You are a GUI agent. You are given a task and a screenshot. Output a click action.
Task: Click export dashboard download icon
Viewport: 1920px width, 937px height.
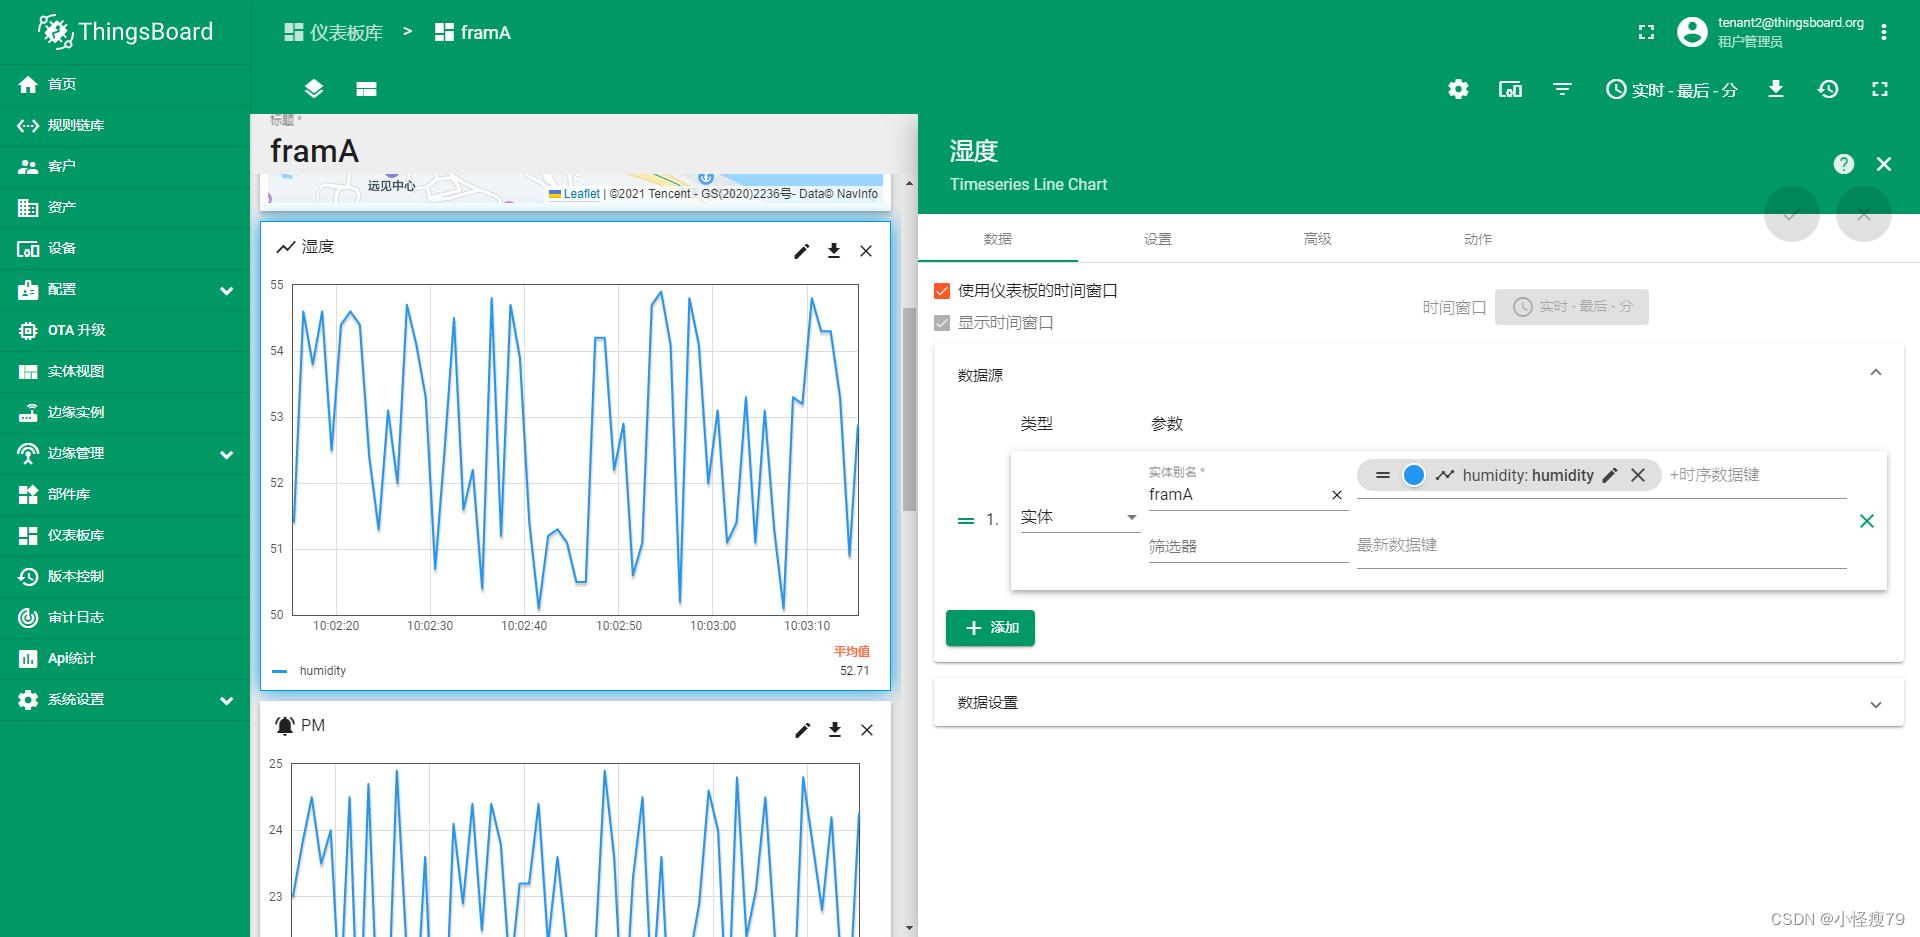point(1776,89)
